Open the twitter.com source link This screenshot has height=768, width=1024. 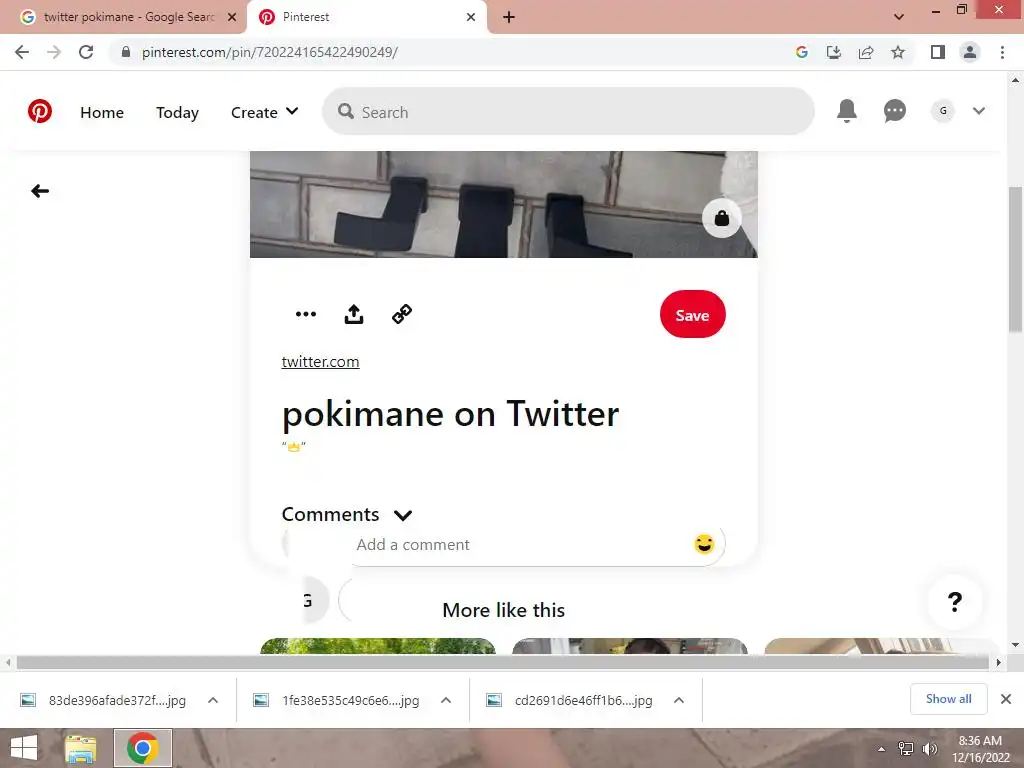(x=320, y=362)
